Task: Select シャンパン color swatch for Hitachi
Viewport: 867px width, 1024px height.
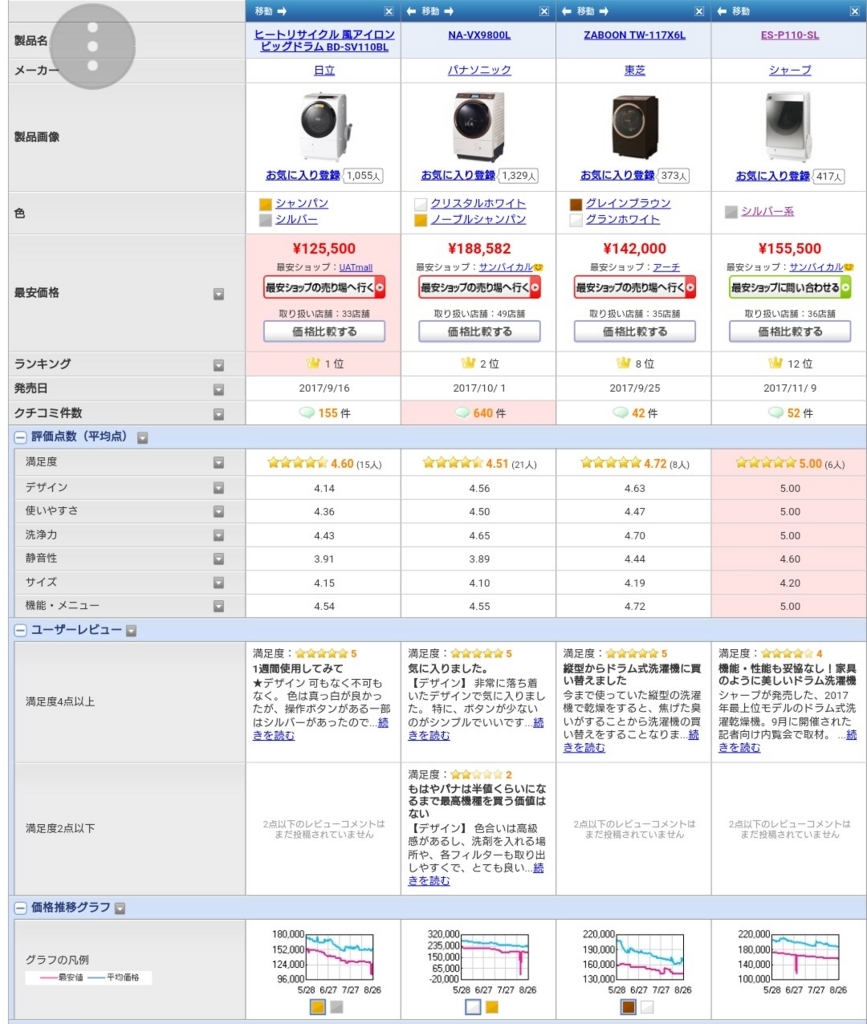Action: [x=265, y=204]
